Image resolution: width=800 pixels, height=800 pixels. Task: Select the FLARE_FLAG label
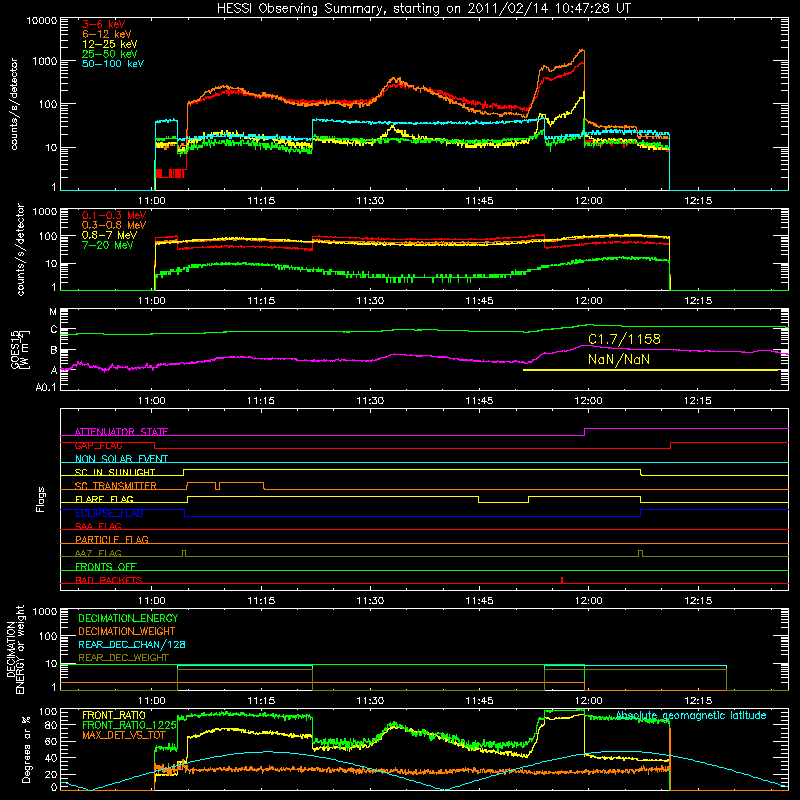104,499
